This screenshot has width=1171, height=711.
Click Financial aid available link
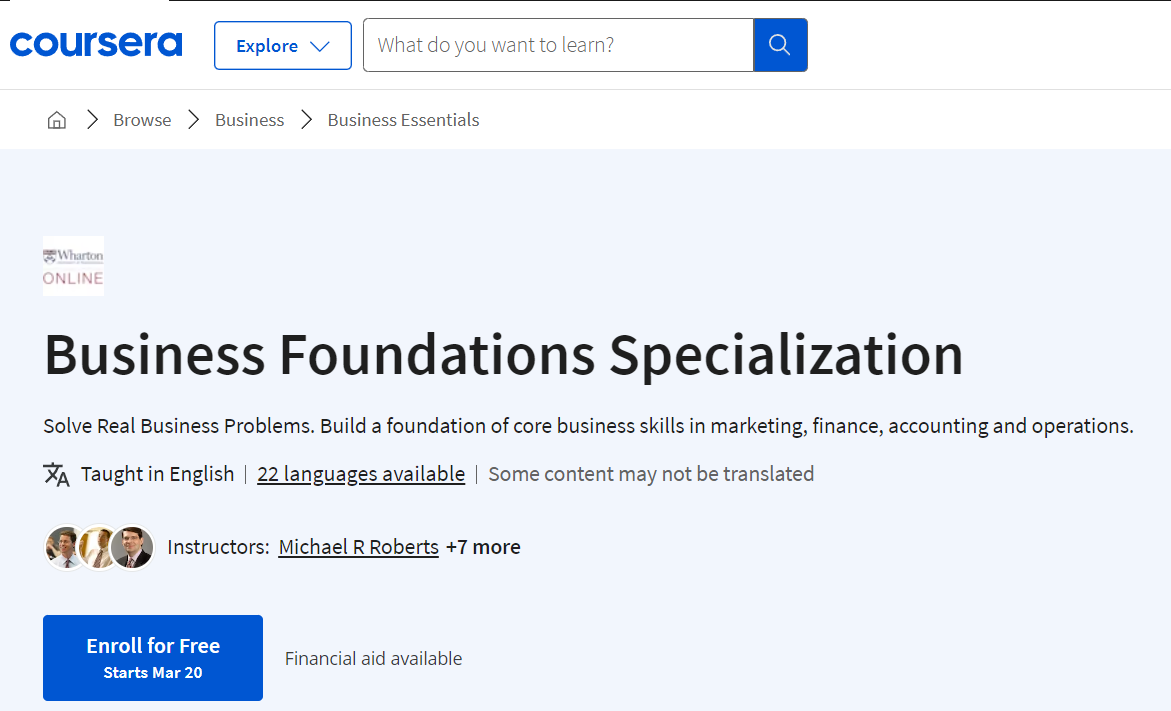(x=373, y=659)
